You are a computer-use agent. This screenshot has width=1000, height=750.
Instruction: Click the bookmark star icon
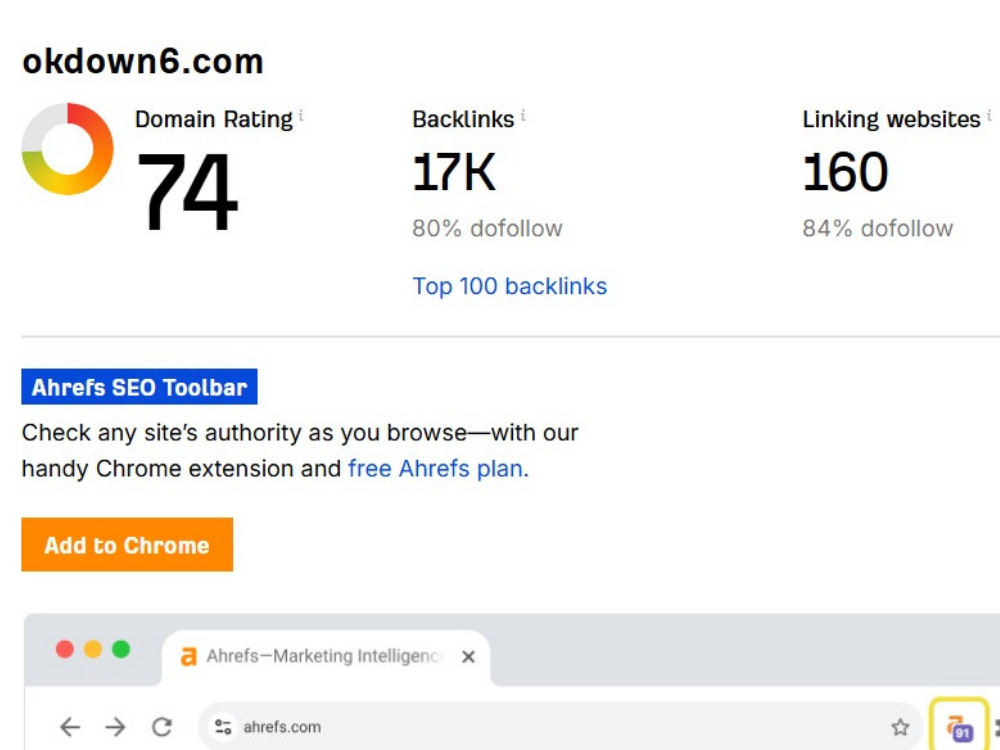point(900,726)
